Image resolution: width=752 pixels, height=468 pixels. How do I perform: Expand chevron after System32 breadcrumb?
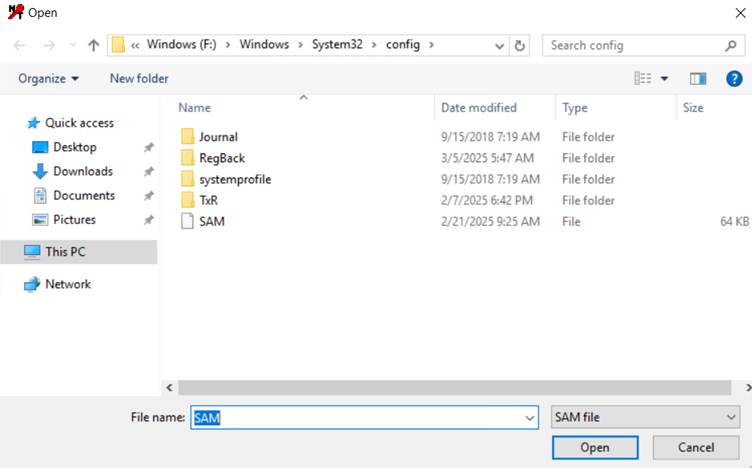click(x=374, y=45)
